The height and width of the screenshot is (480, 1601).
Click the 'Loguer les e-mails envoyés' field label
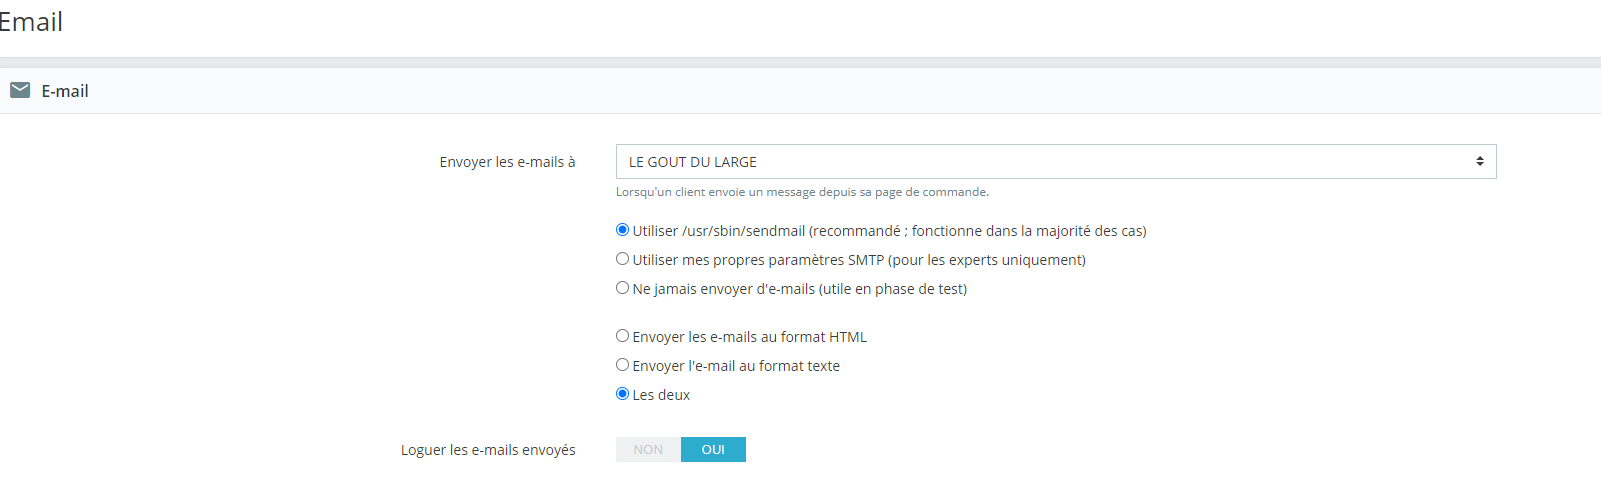point(488,450)
